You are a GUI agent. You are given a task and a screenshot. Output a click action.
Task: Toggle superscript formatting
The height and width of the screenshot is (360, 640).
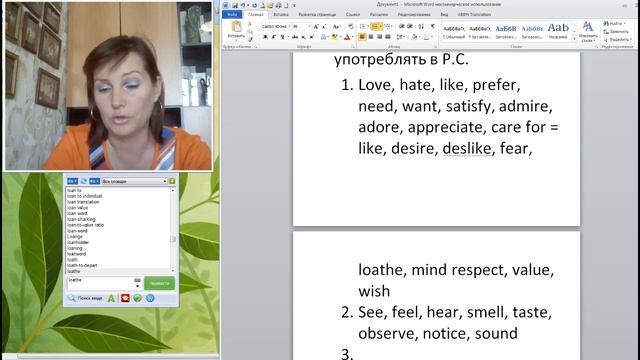312,37
